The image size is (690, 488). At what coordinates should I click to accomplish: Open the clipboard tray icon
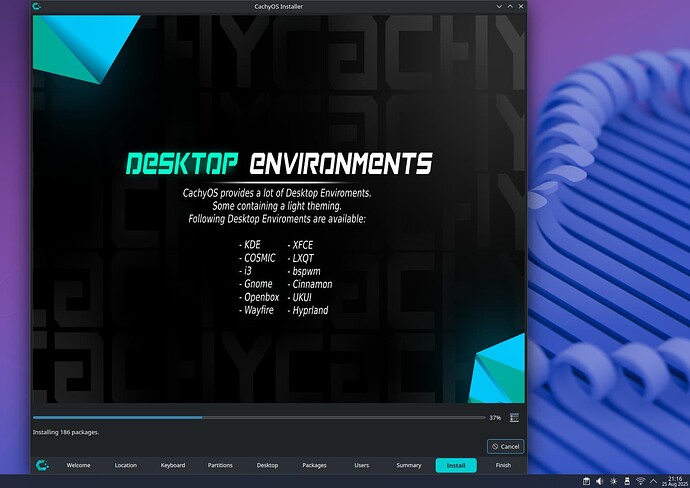pos(586,481)
